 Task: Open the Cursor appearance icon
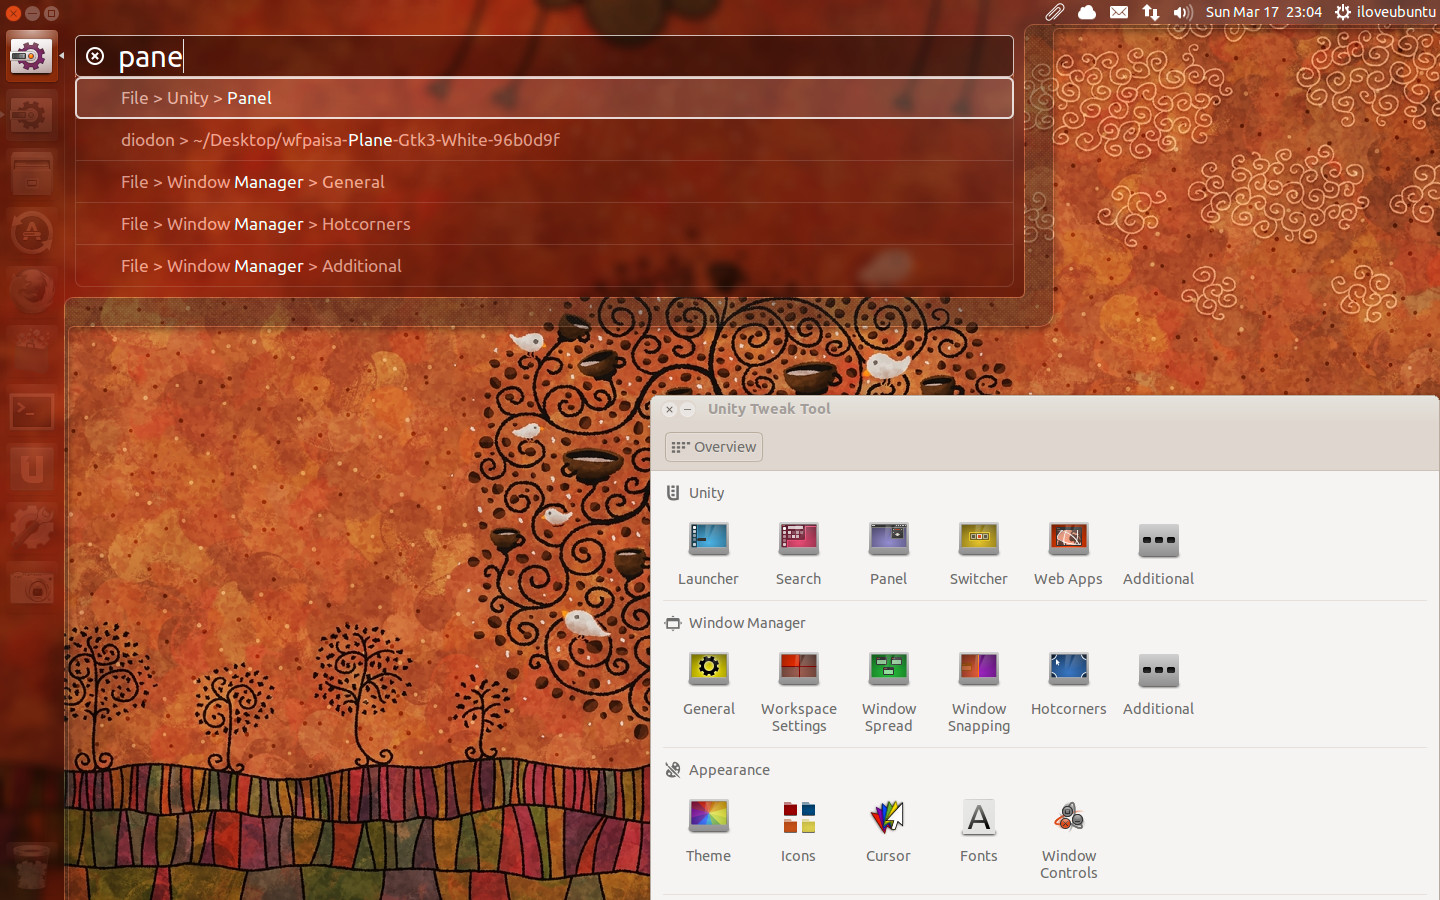(x=888, y=818)
